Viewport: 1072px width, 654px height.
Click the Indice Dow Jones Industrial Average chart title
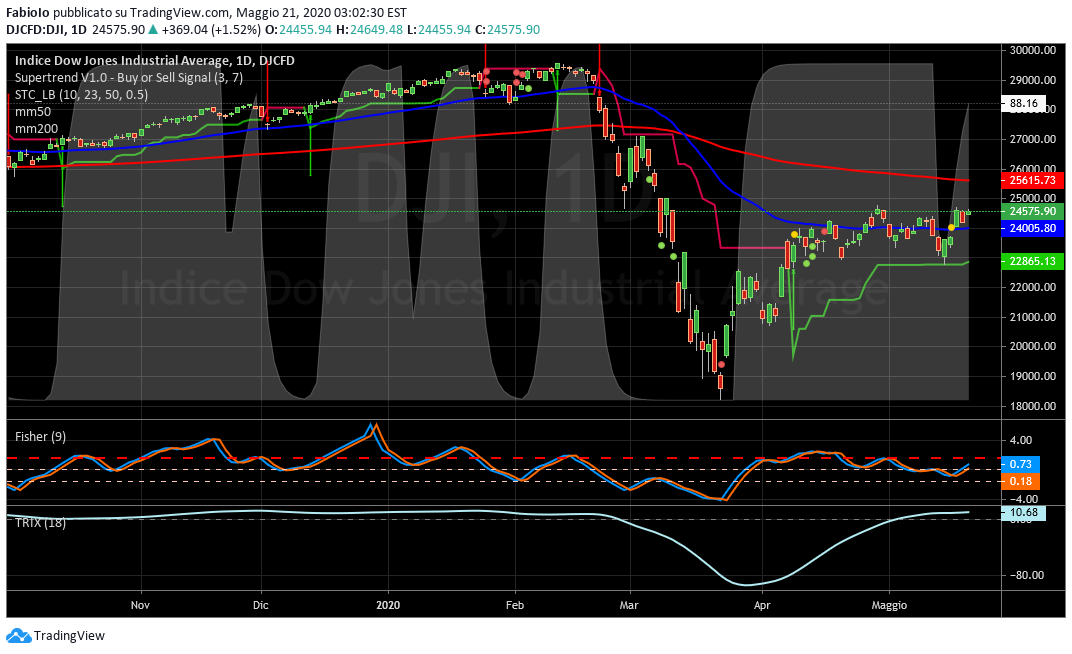pyautogui.click(x=155, y=60)
